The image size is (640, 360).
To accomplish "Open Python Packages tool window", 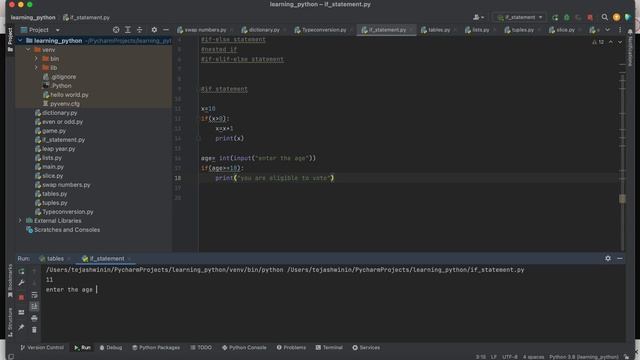I will 156,347.
